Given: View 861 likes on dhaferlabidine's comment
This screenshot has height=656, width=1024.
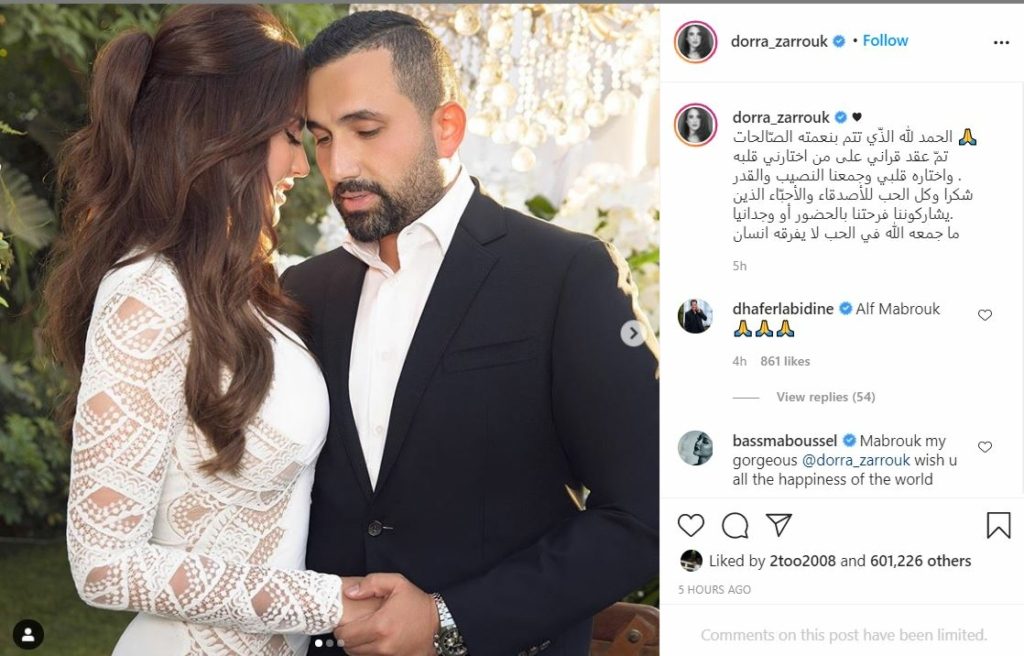Looking at the screenshot, I should (x=785, y=361).
